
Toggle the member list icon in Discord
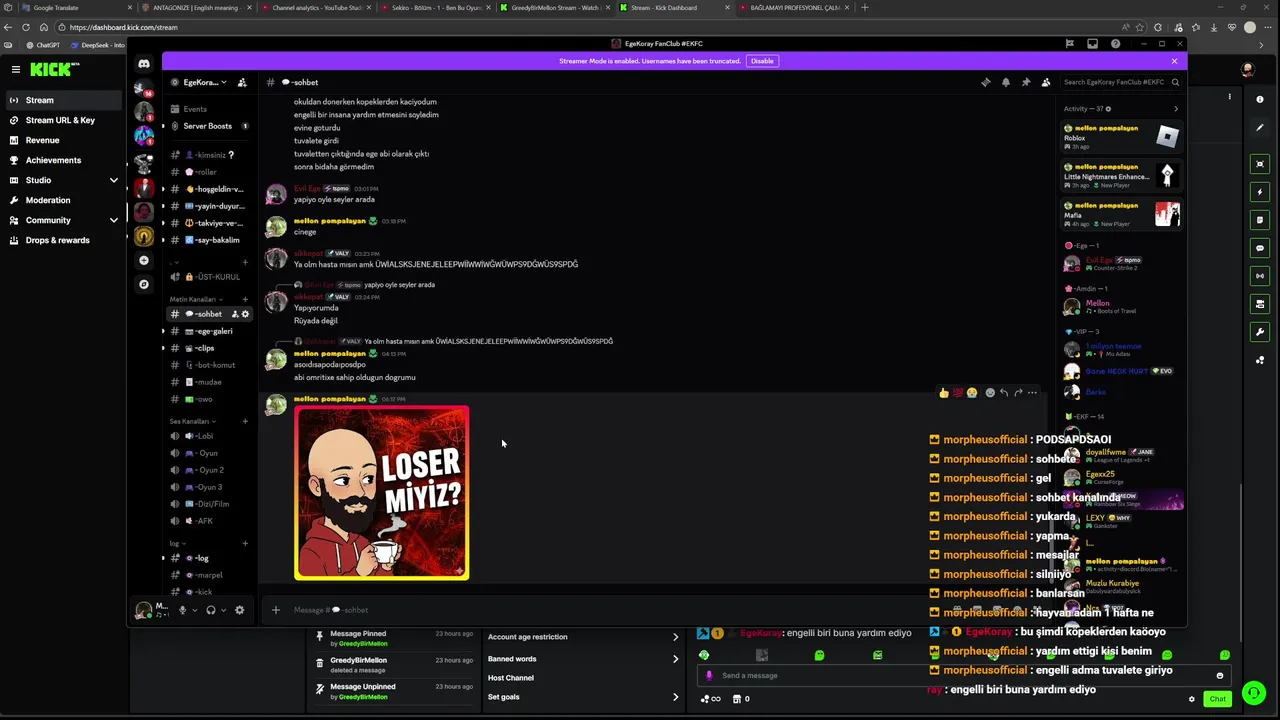coord(1046,82)
